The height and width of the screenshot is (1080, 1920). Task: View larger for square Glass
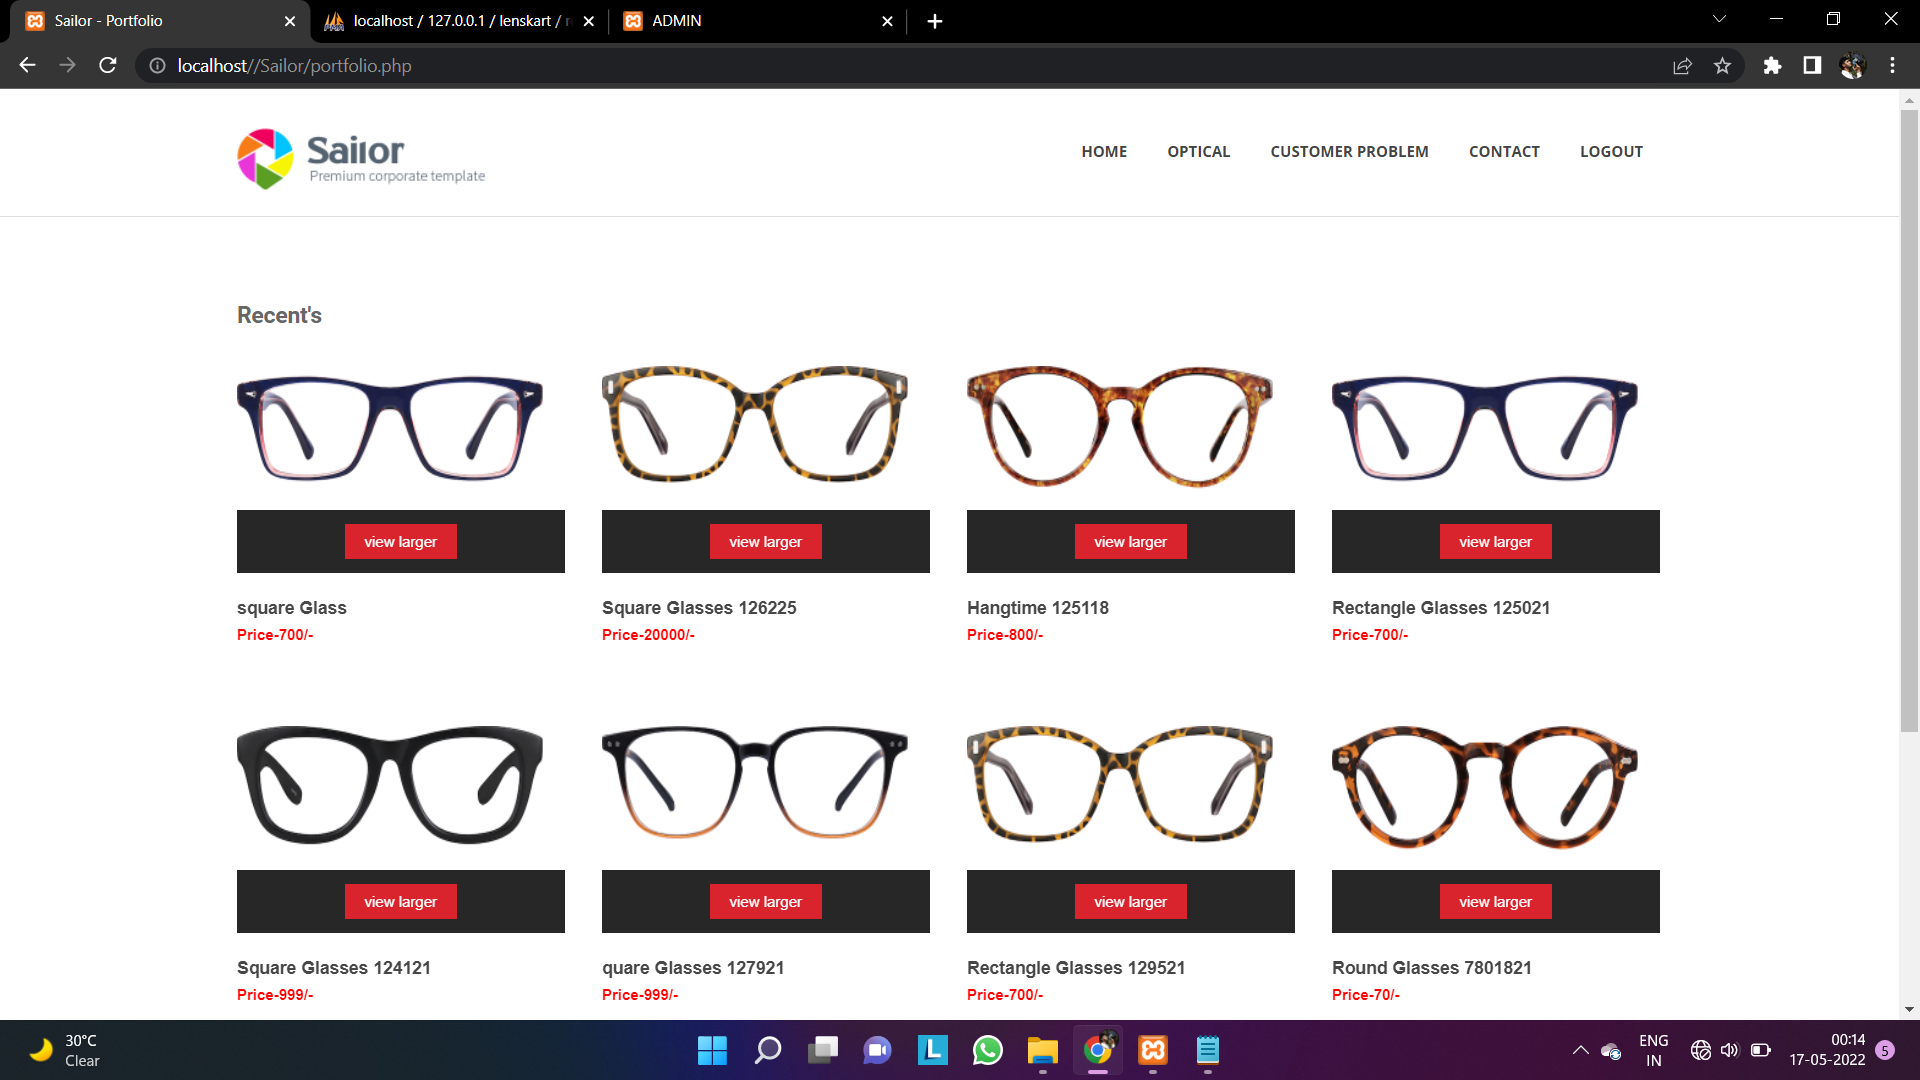coord(400,542)
